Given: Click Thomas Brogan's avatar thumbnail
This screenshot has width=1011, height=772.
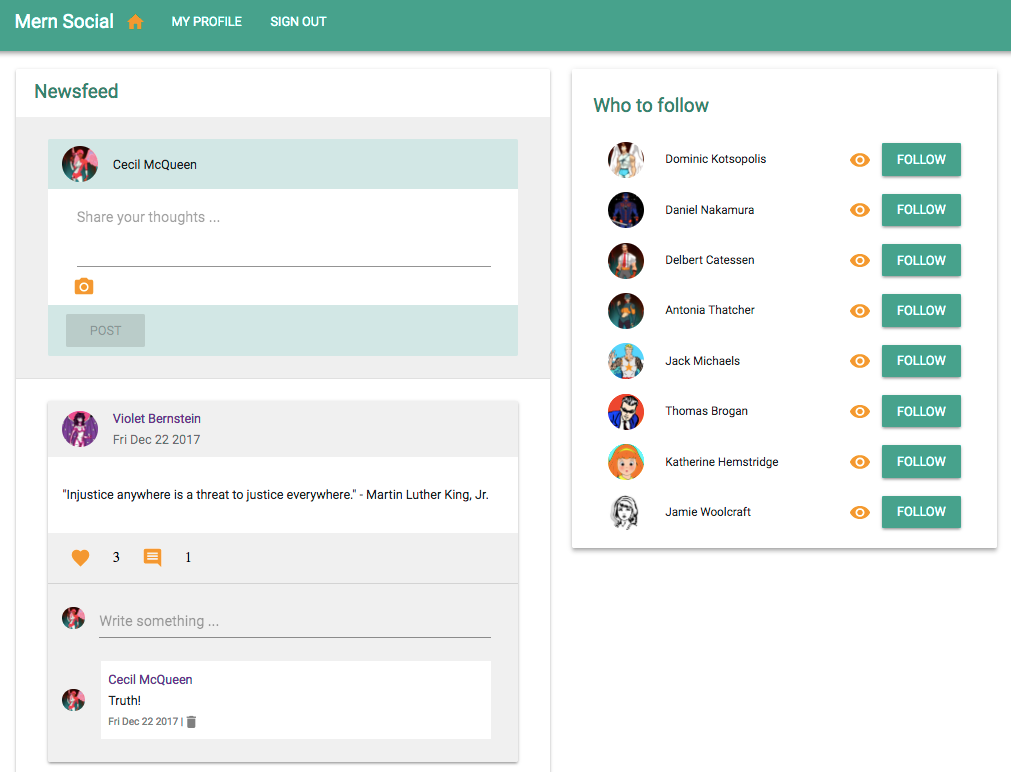Looking at the screenshot, I should pos(626,412).
